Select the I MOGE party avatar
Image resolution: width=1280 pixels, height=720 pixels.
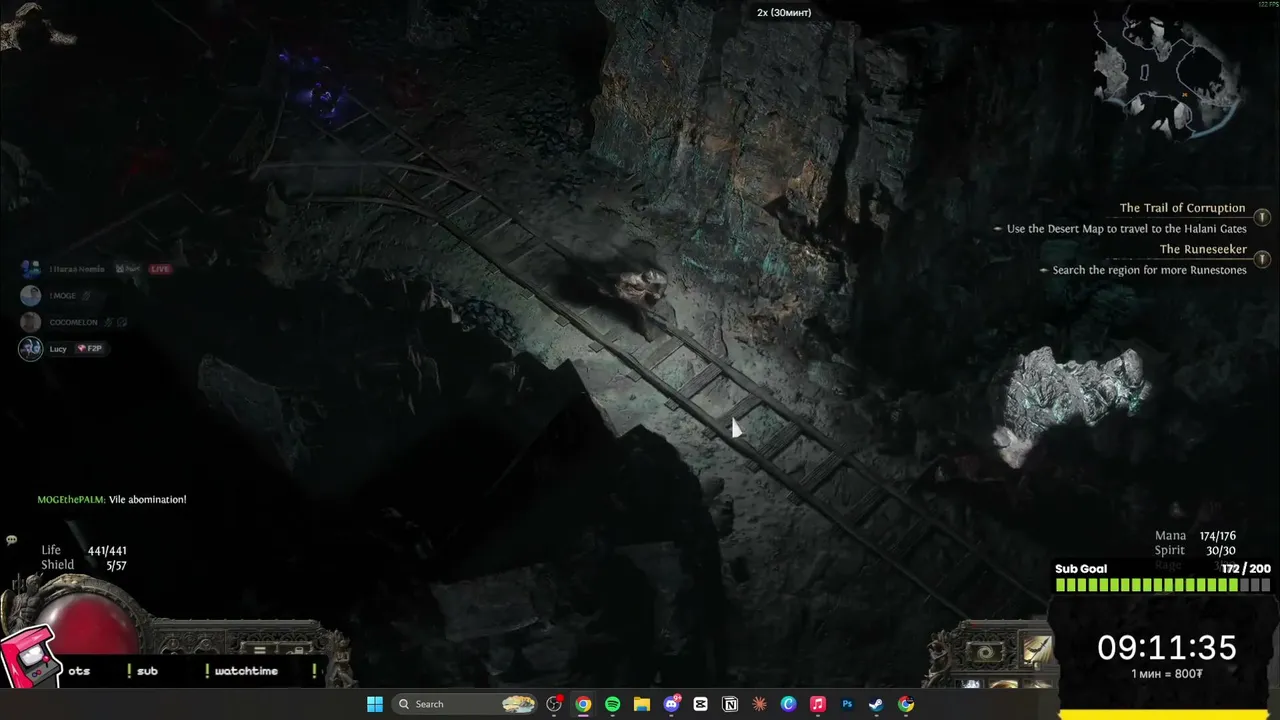31,296
